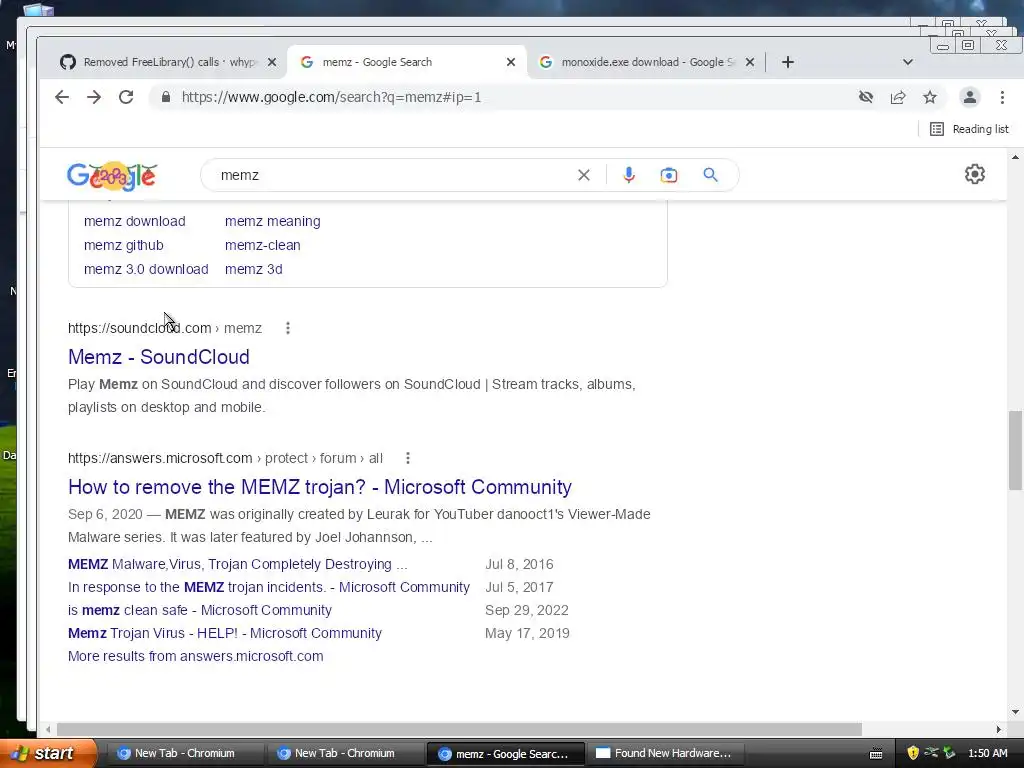Viewport: 1024px width, 768px height.
Task: Go back to the previous page
Action: pos(62,97)
